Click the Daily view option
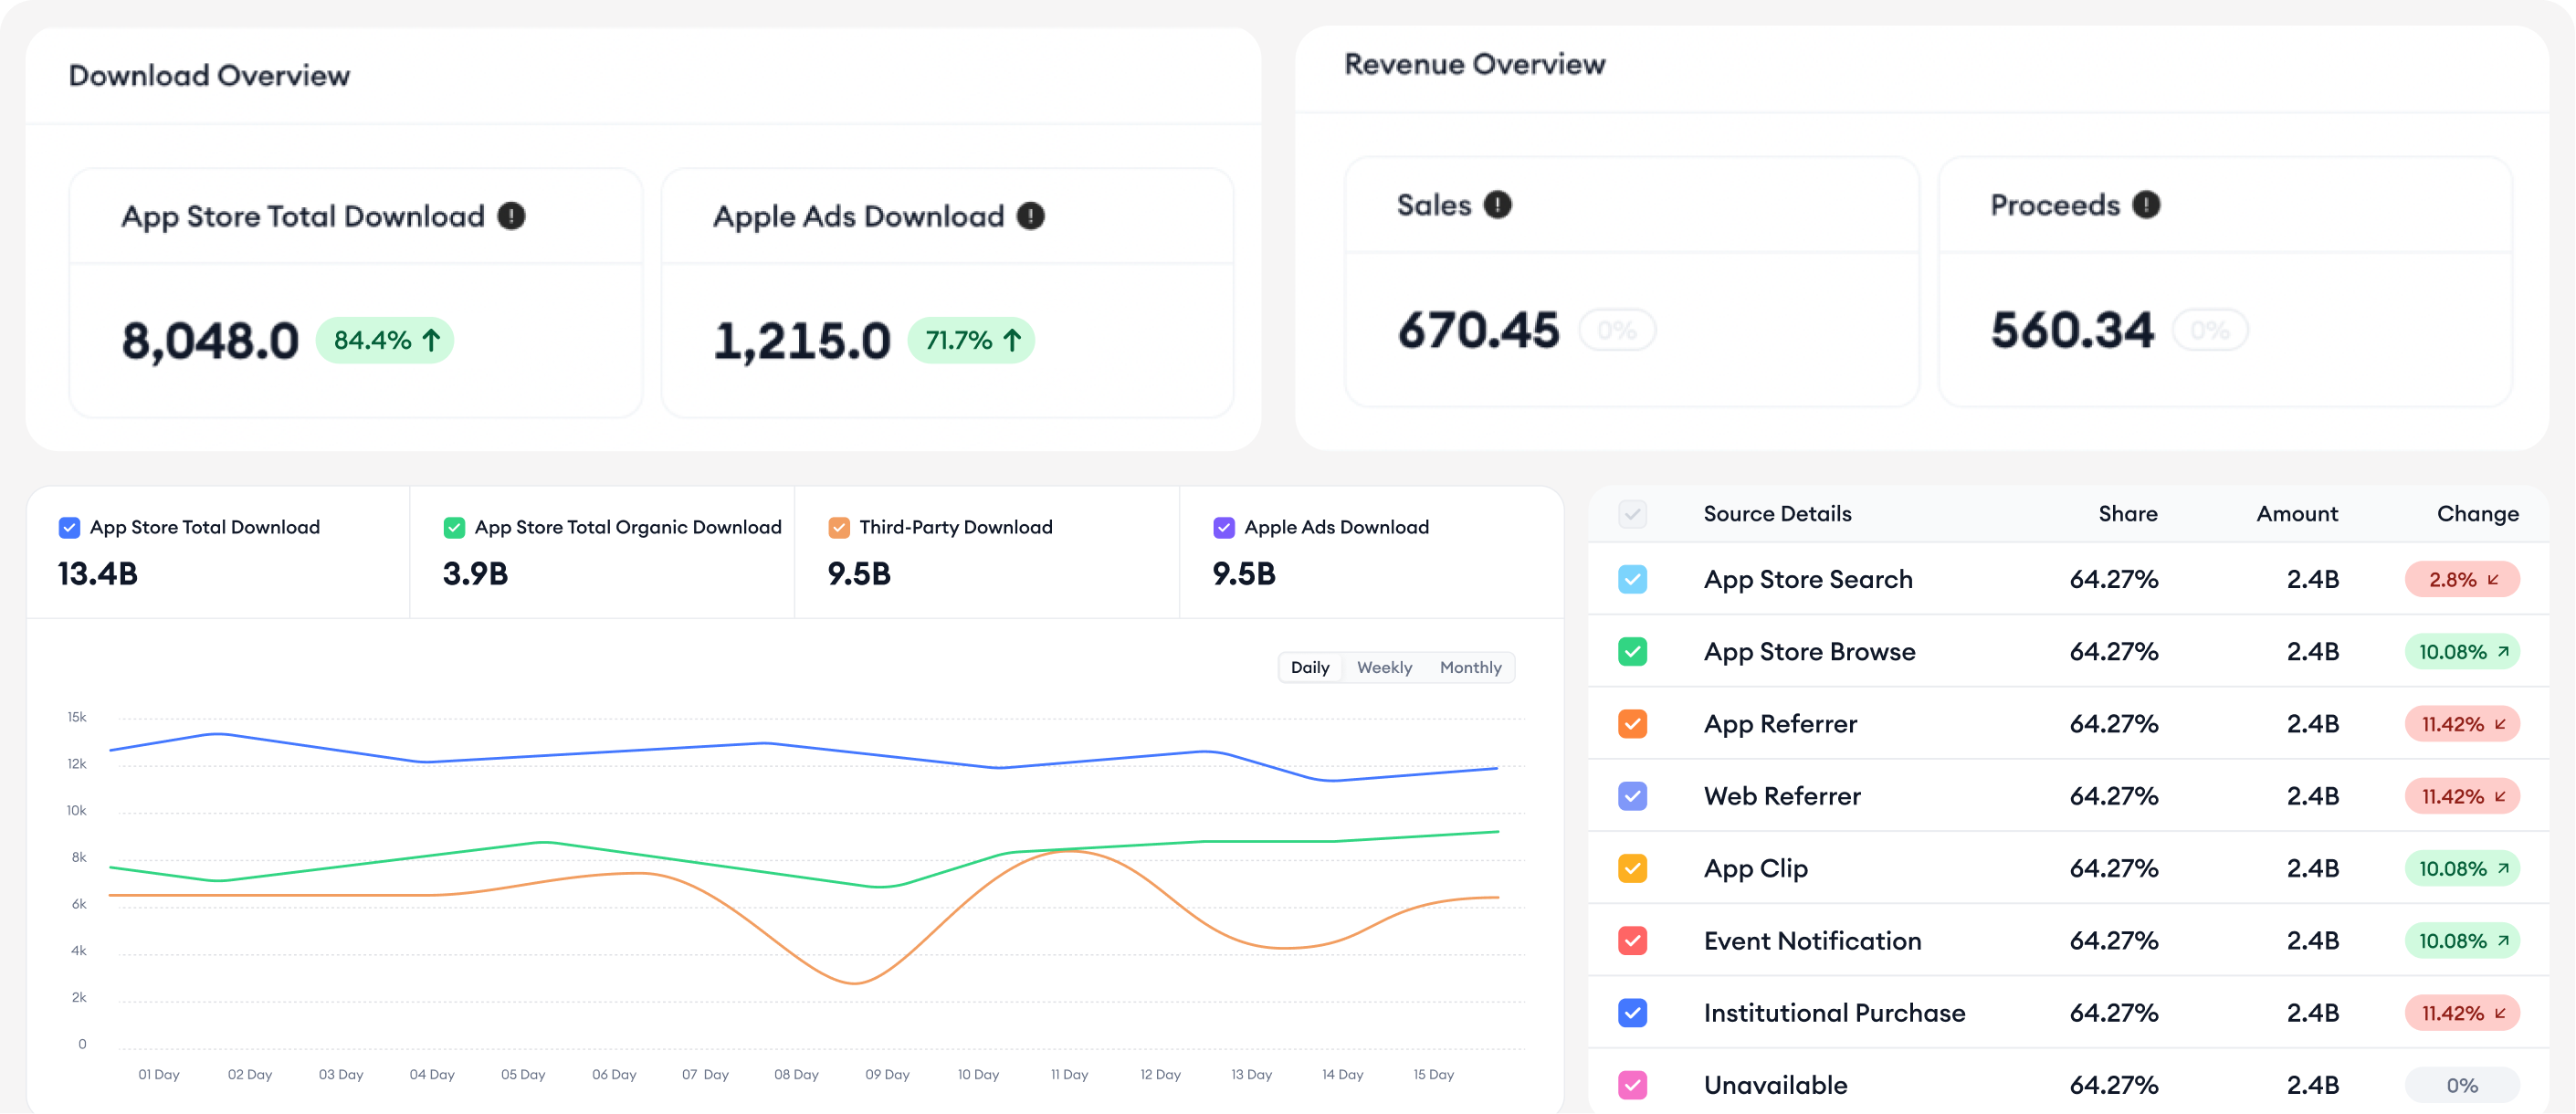Viewport: 2576px width, 1114px height. (1310, 667)
